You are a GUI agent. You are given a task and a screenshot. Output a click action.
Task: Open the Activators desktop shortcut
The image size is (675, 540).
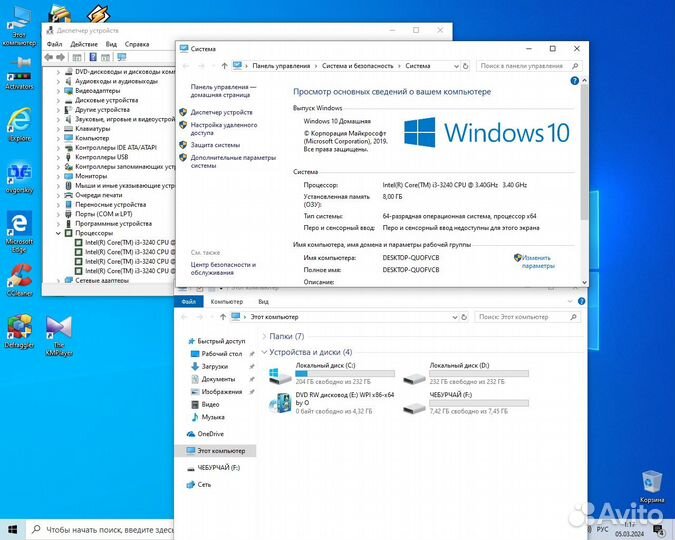tap(19, 73)
